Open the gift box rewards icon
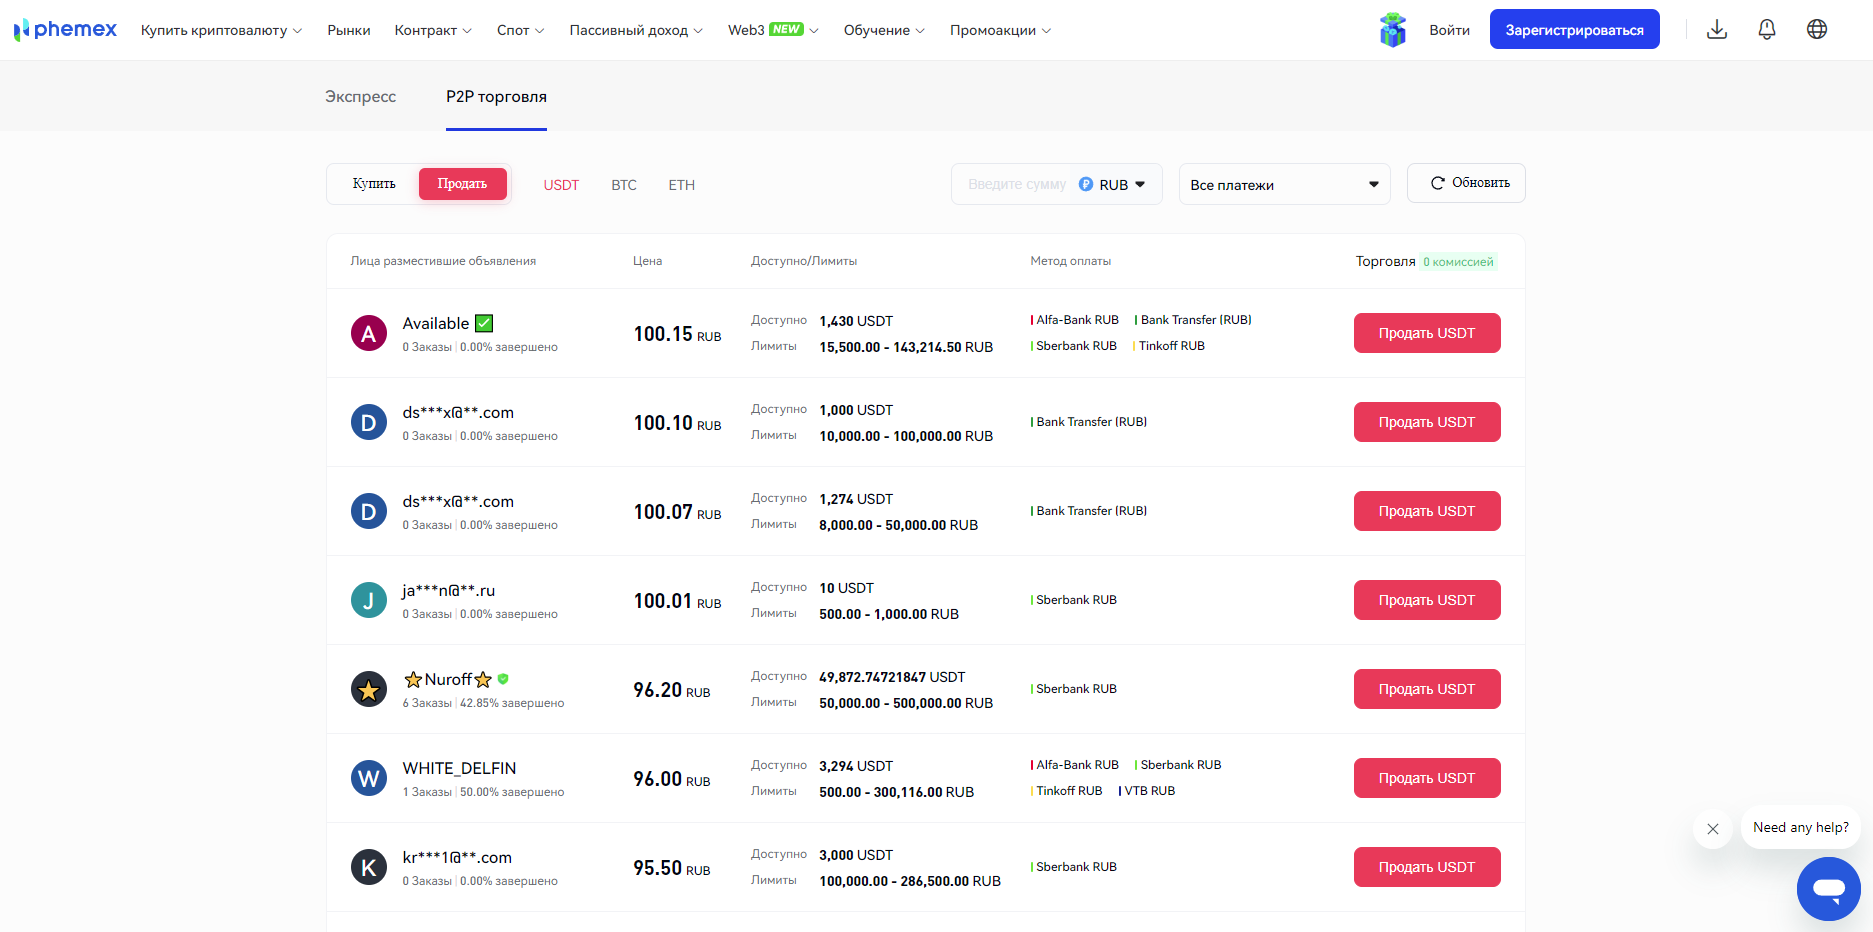The image size is (1873, 932). pyautogui.click(x=1393, y=30)
